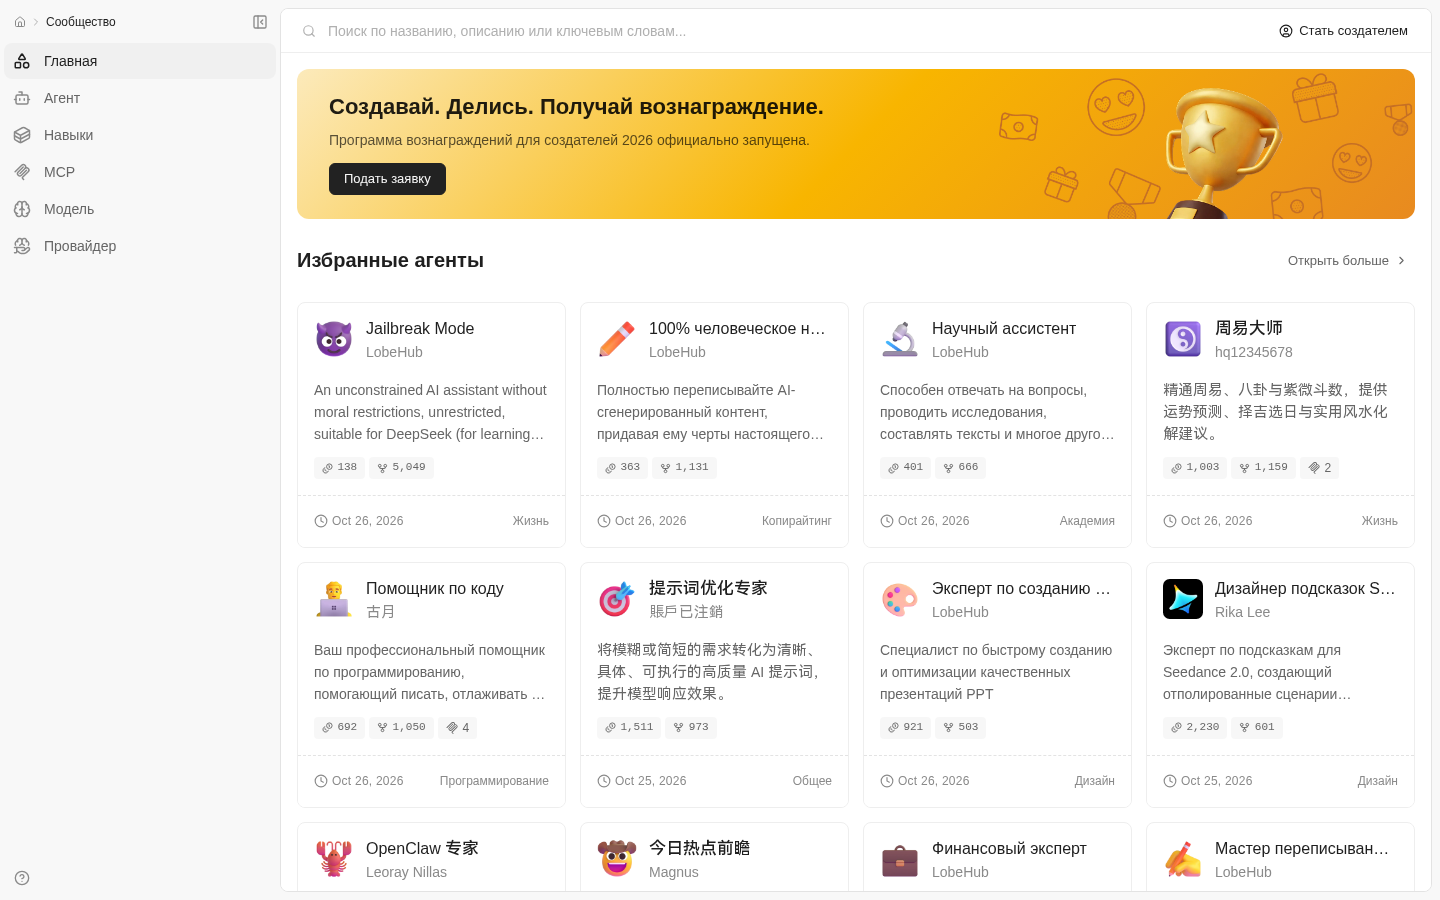Viewport: 1440px width, 900px height.
Task: Click the lobster avatar of OpenClaw 专家
Action: 334,859
